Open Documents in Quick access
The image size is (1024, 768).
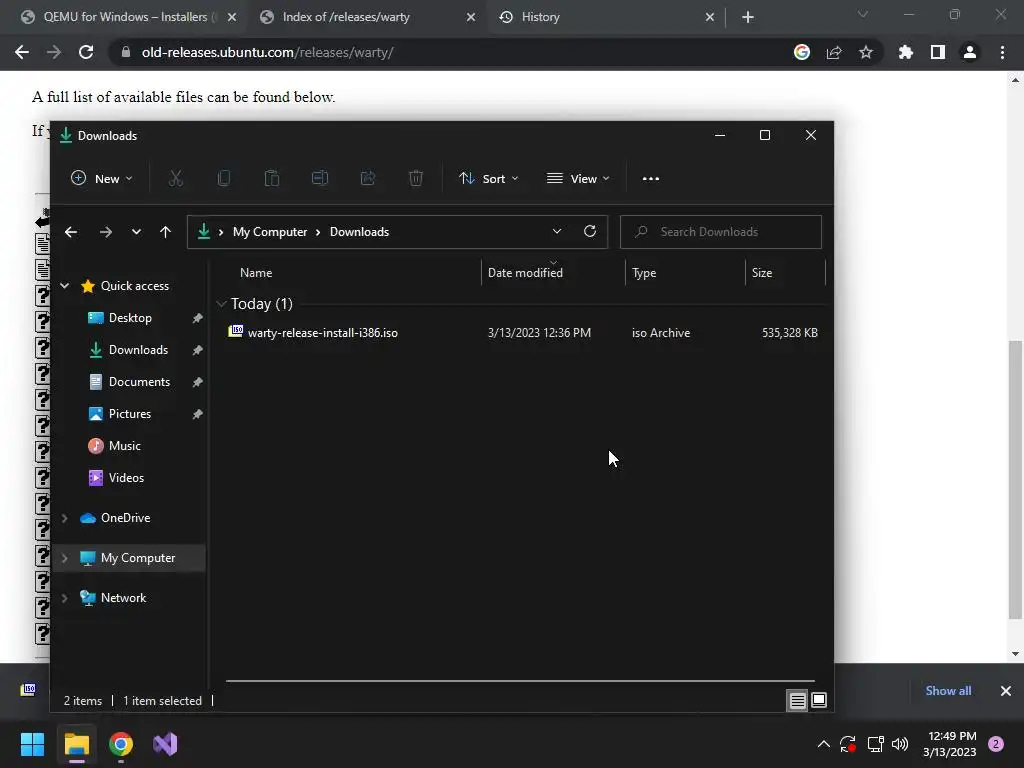139,382
